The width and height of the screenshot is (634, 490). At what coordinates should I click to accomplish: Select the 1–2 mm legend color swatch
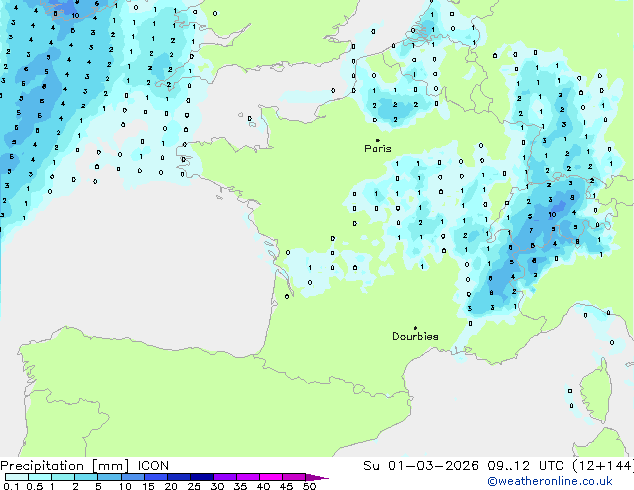click(x=63, y=477)
